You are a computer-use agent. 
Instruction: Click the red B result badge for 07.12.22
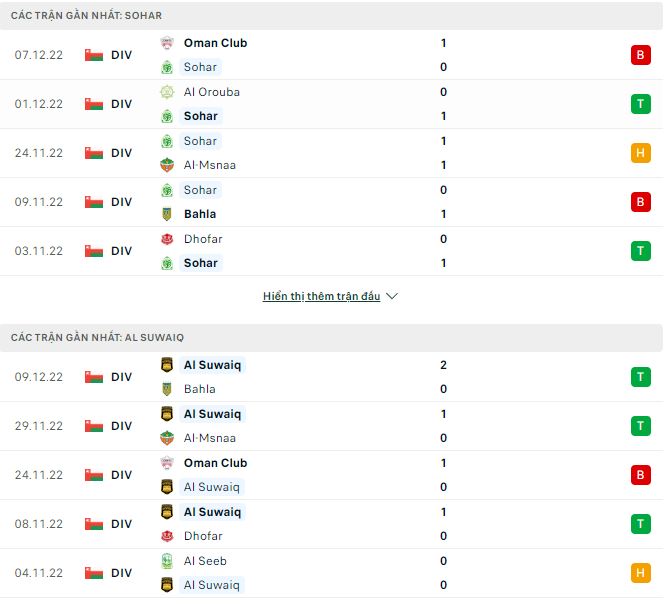(x=640, y=55)
